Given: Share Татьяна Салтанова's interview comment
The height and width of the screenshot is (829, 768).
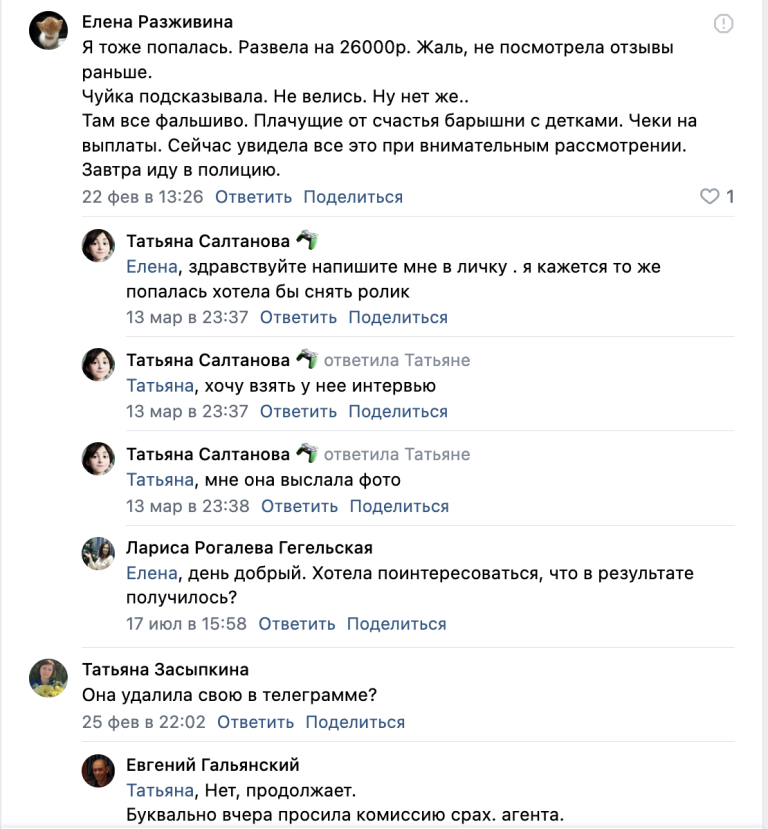Looking at the screenshot, I should point(398,411).
